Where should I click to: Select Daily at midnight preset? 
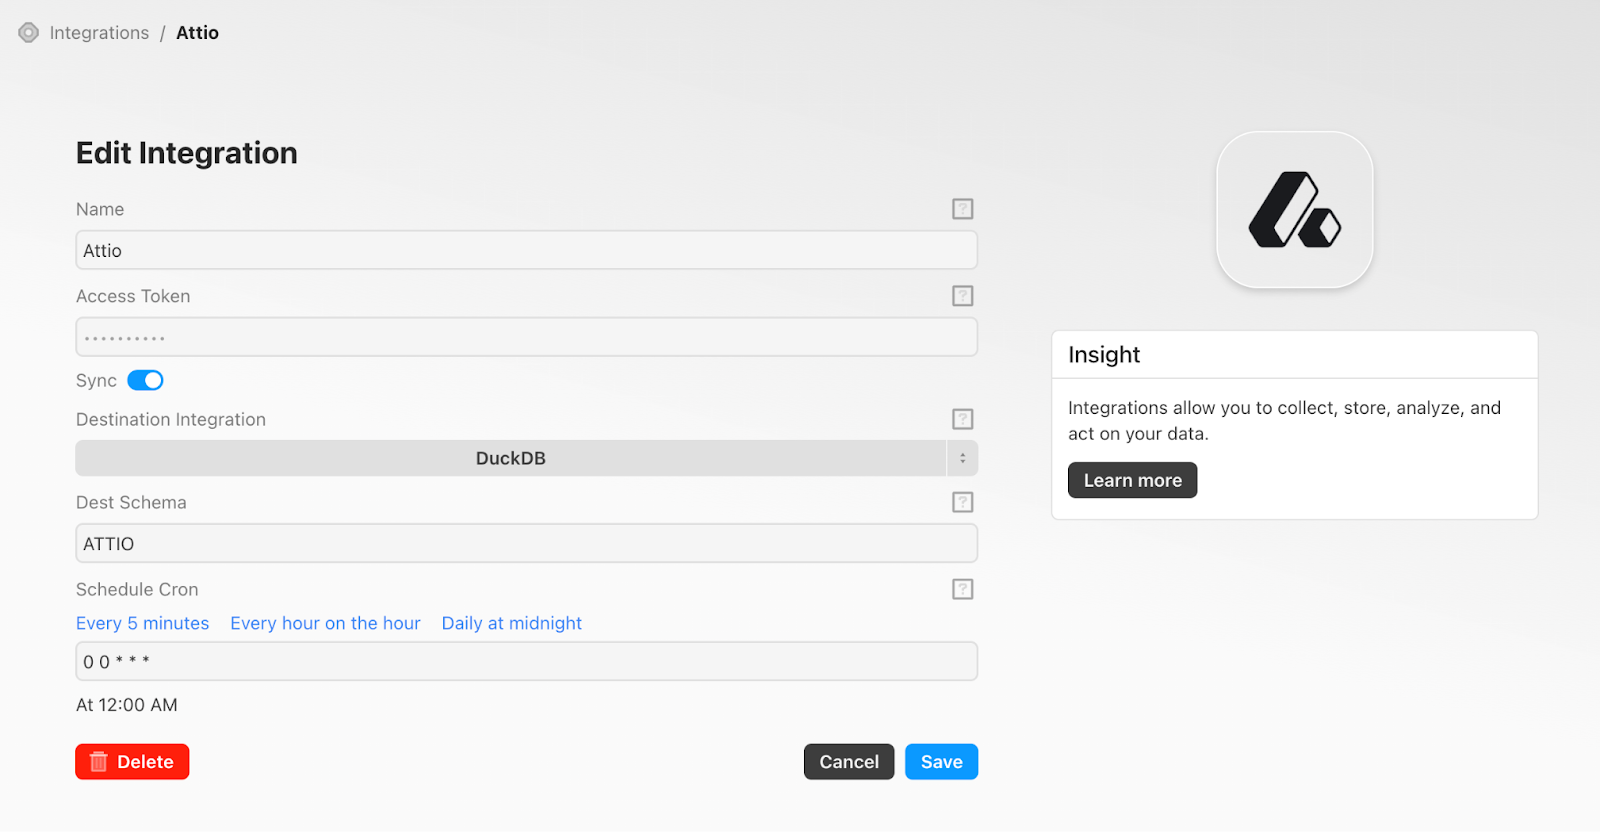[x=511, y=623]
